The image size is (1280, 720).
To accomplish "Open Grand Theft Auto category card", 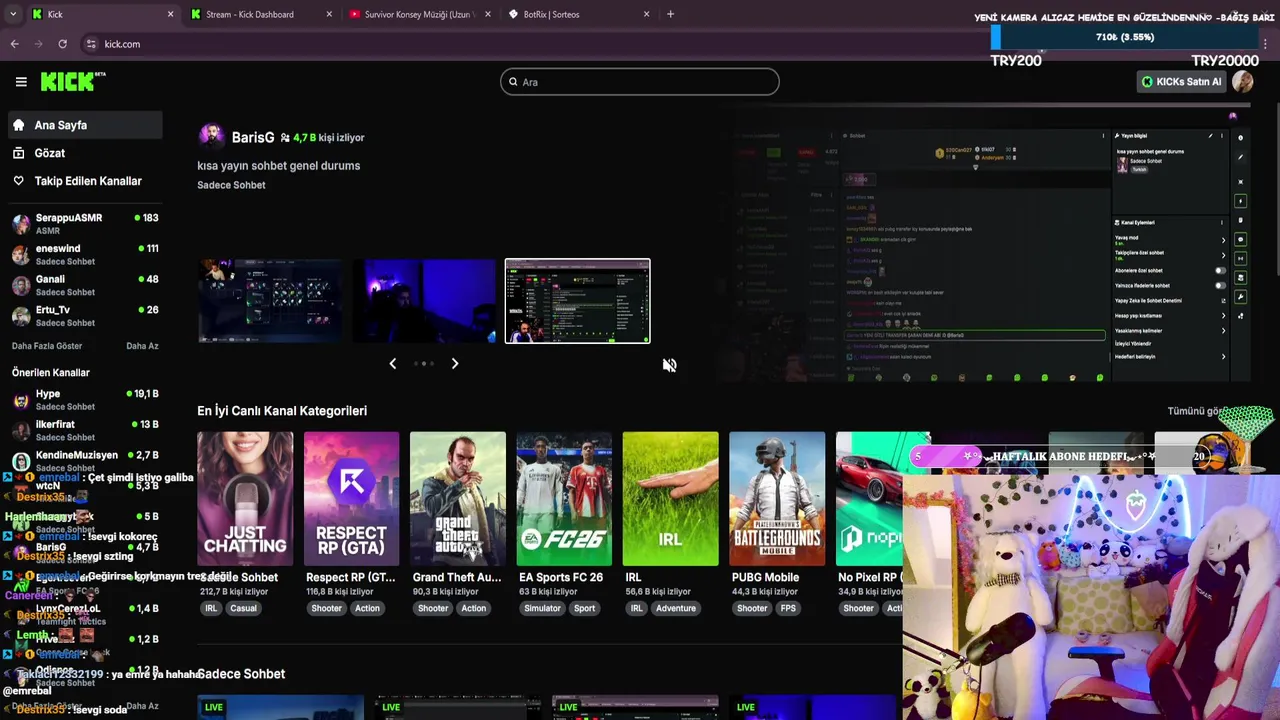I will coord(458,499).
